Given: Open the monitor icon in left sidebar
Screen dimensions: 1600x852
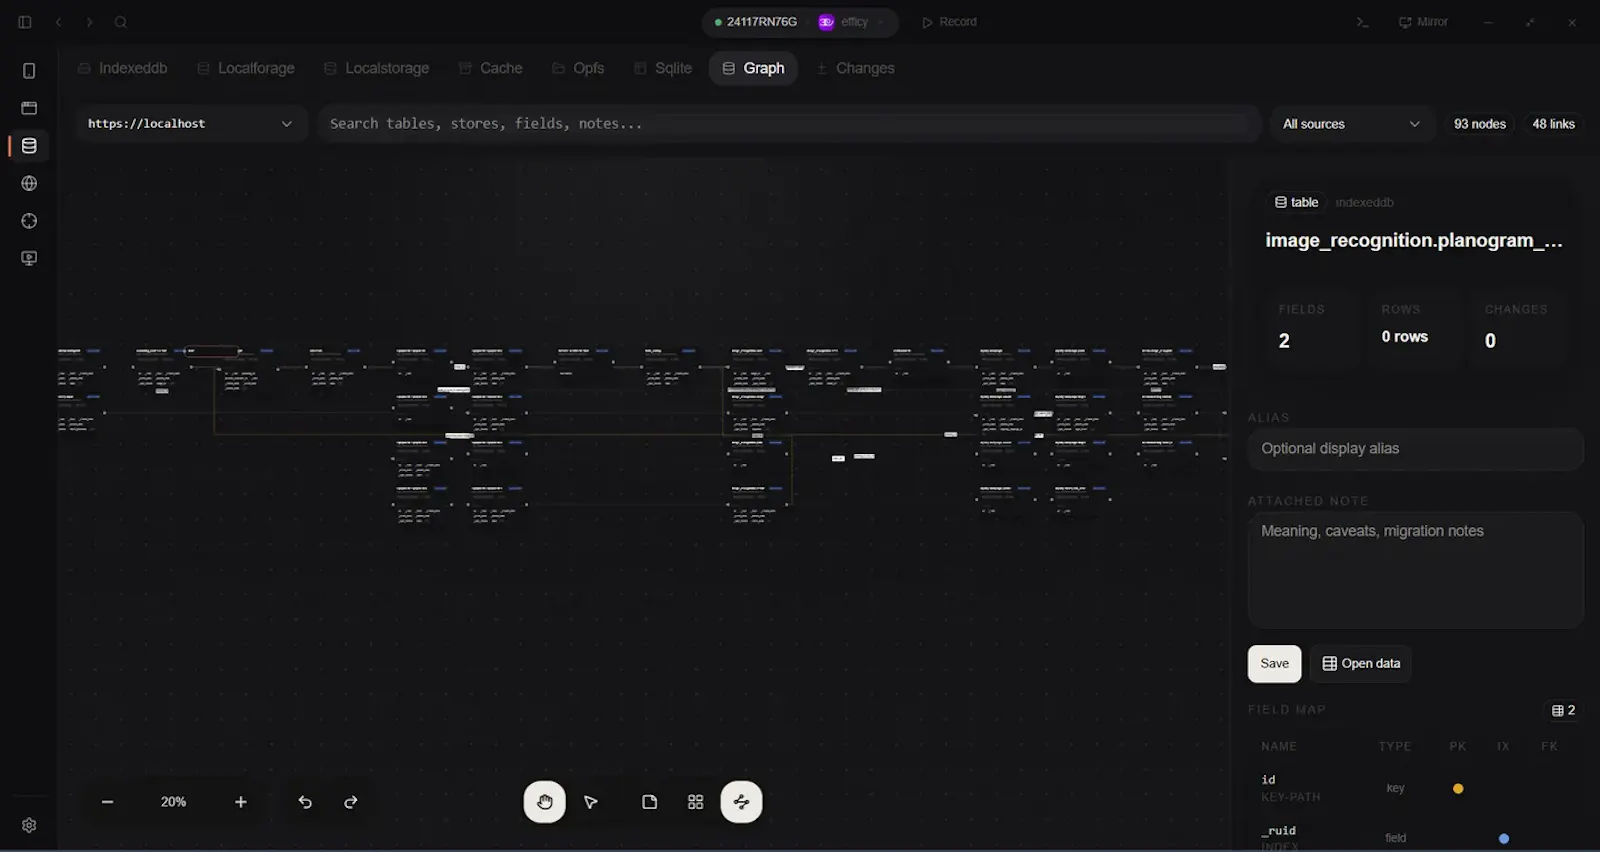Looking at the screenshot, I should click(x=29, y=258).
